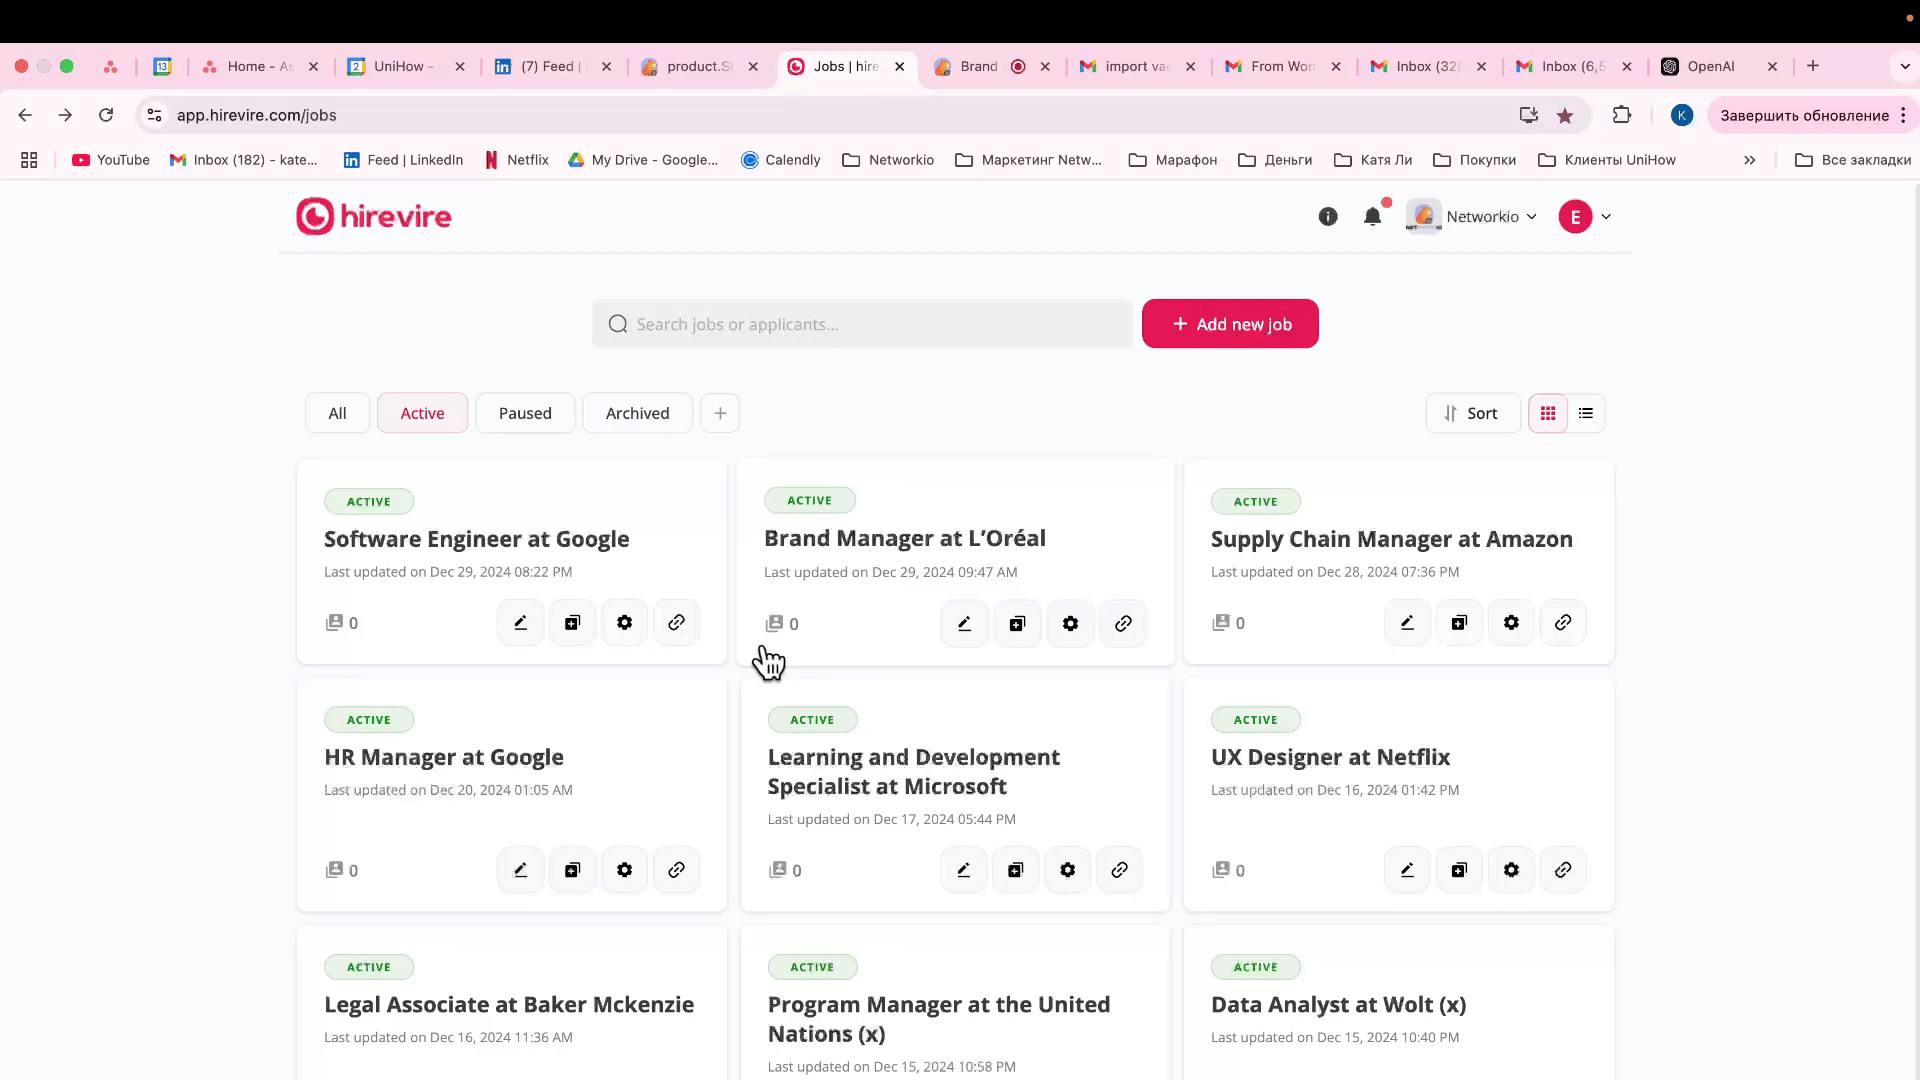Select the Paused filter tab
Screen dimensions: 1920x1080
pos(525,414)
